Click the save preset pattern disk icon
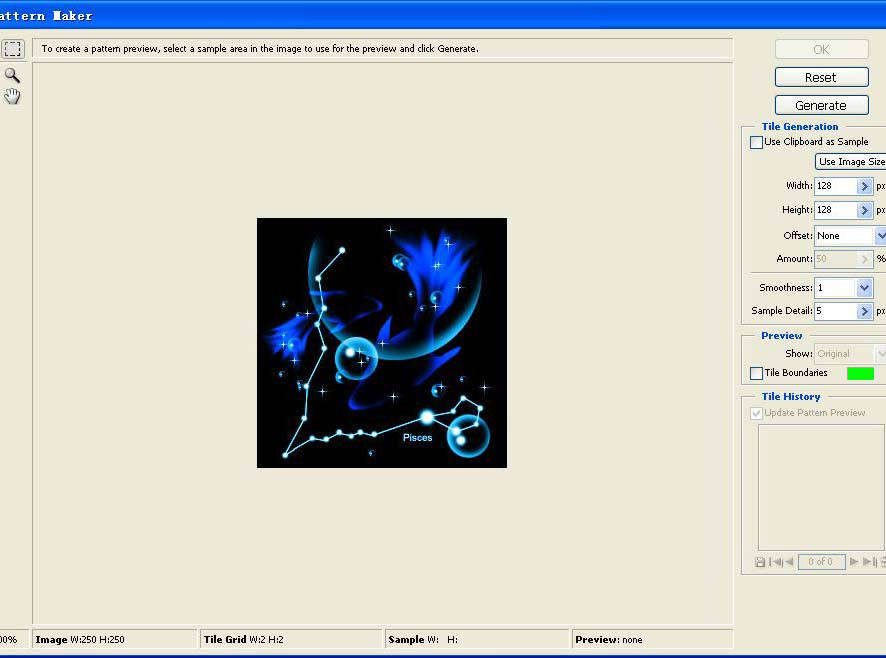This screenshot has width=886, height=658. [760, 562]
